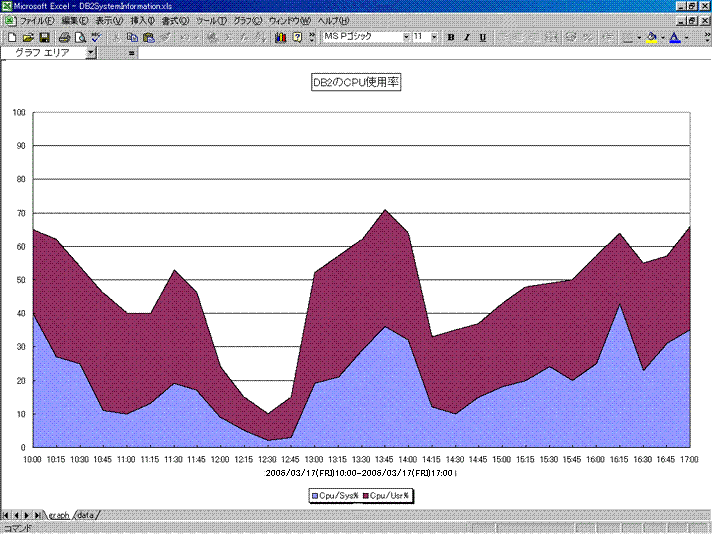Open the 書式(O) menu
This screenshot has width=712, height=534.
click(175, 21)
